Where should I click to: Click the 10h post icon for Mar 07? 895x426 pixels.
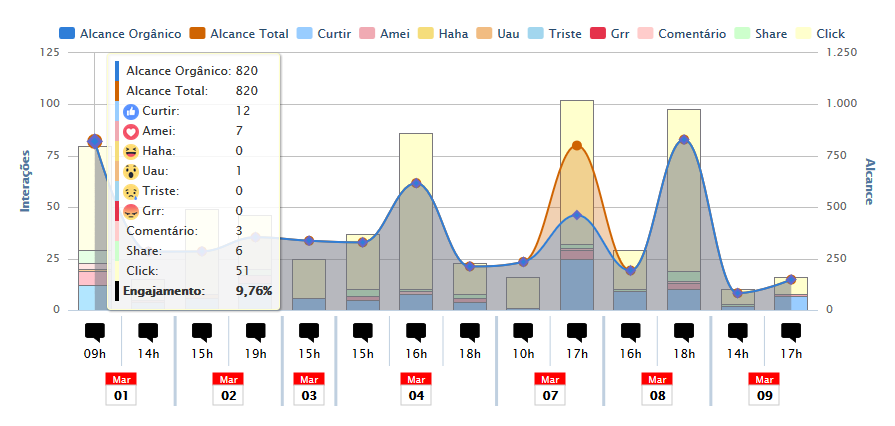coord(523,332)
